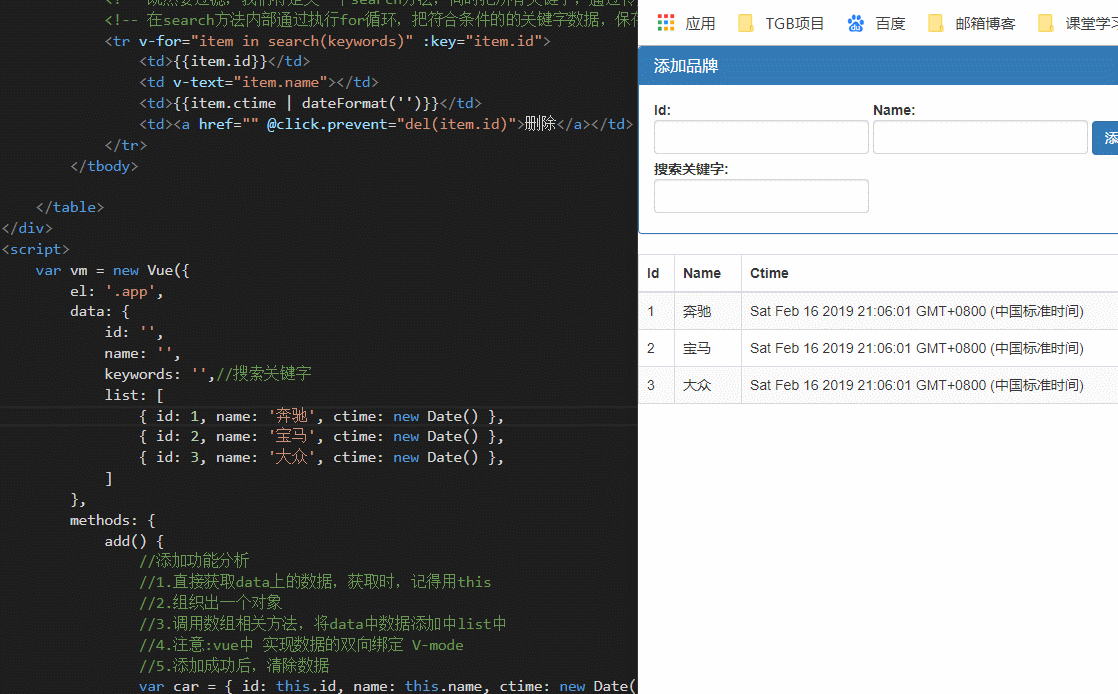Place cursor on the closing tbody tag
This screenshot has width=1118, height=694.
[x=104, y=166]
